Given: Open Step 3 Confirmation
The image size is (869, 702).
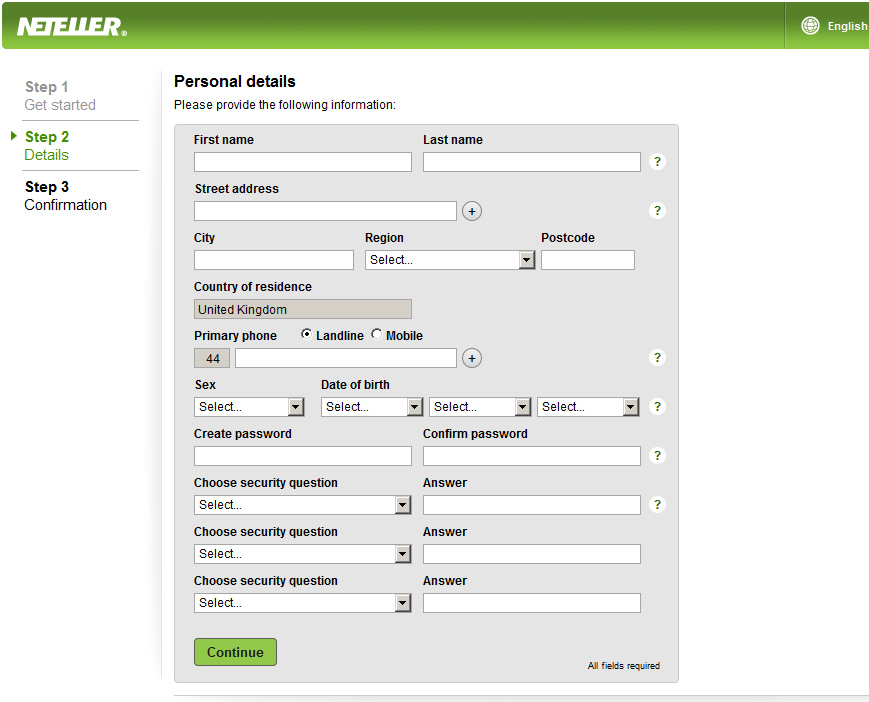Looking at the screenshot, I should point(65,195).
